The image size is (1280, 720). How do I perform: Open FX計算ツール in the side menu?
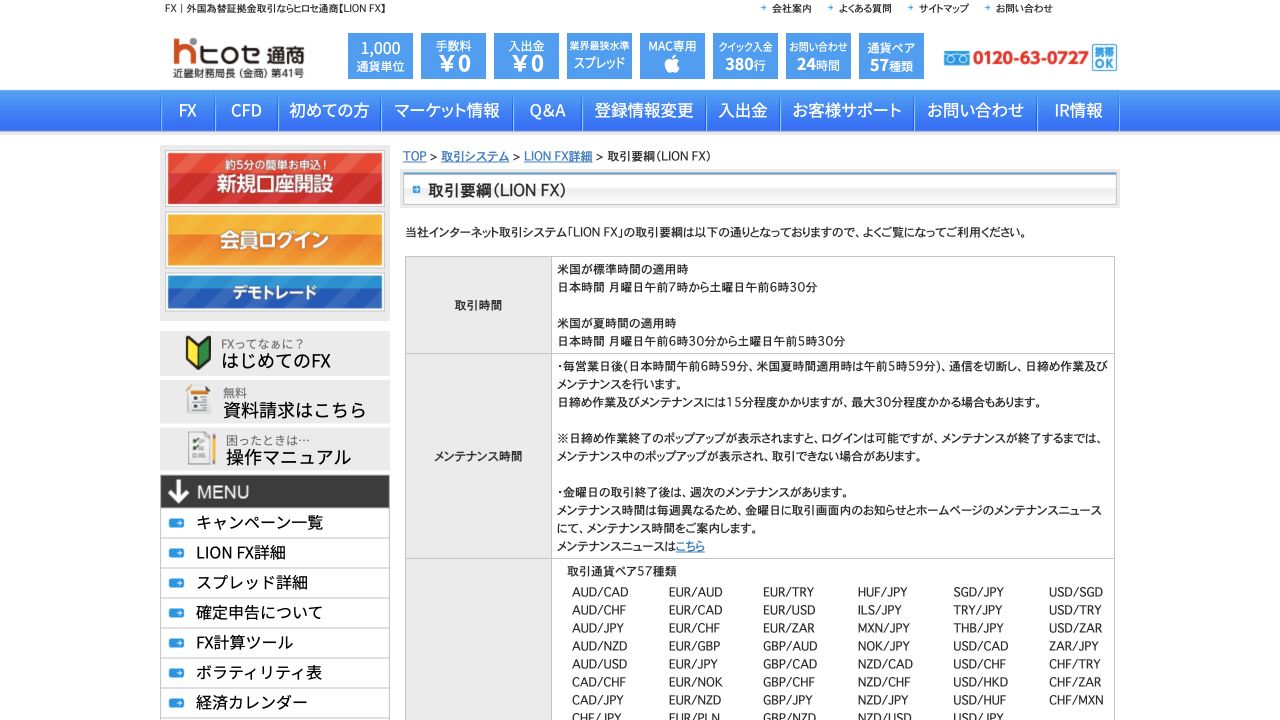[x=275, y=643]
